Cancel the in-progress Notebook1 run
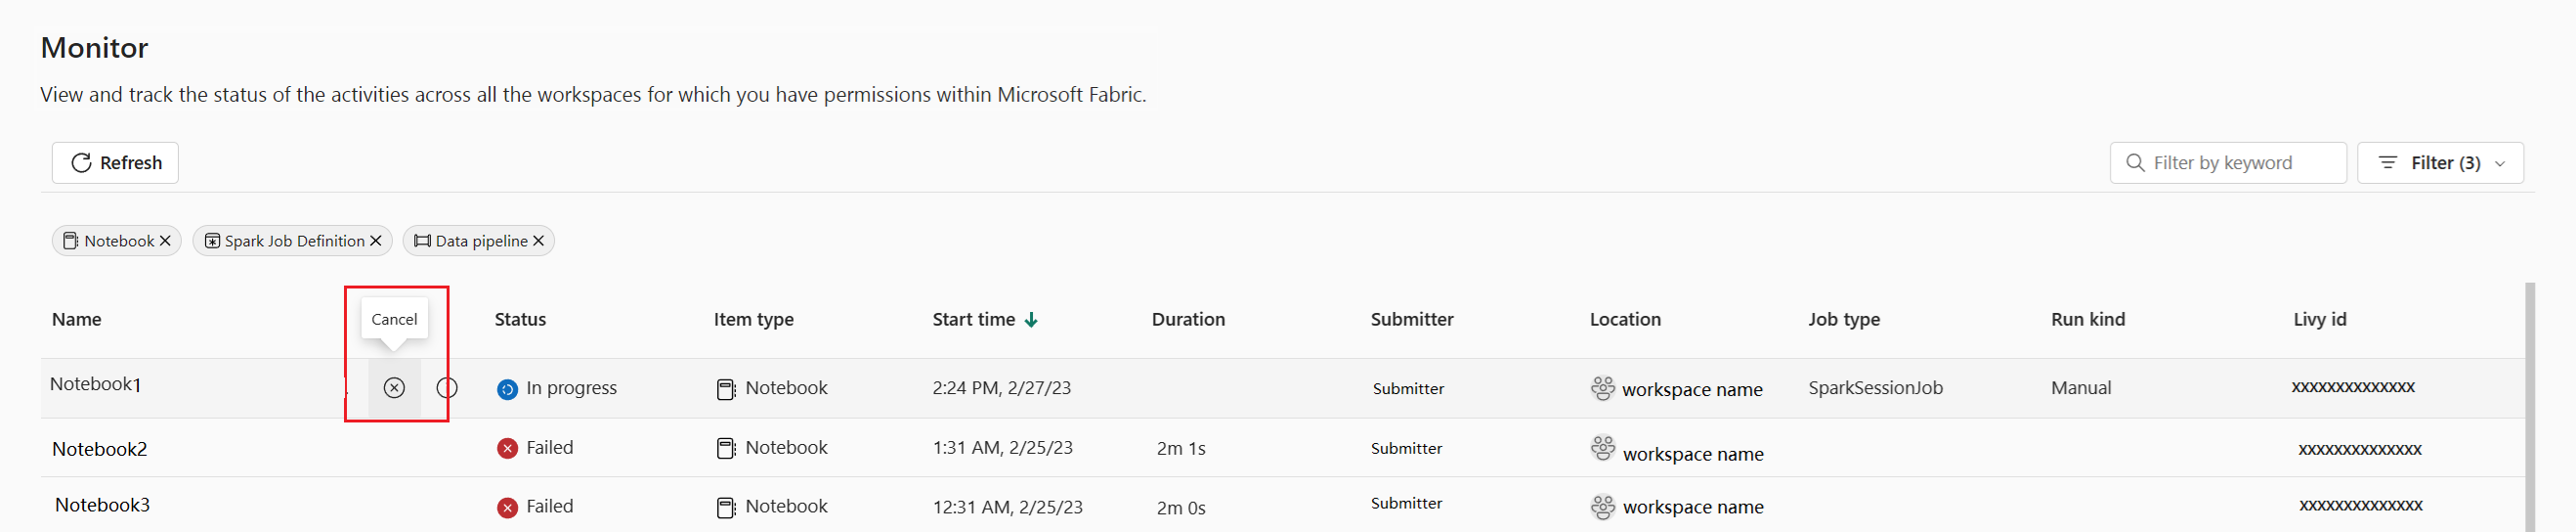This screenshot has width=2576, height=532. pyautogui.click(x=394, y=388)
